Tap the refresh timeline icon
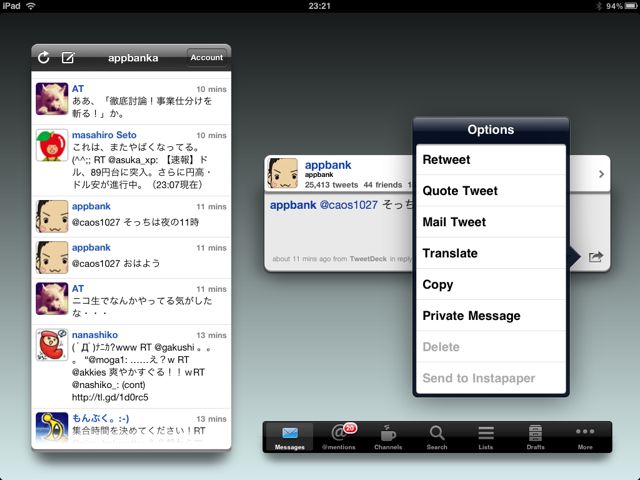Image resolution: width=640 pixels, height=480 pixels. 44,58
